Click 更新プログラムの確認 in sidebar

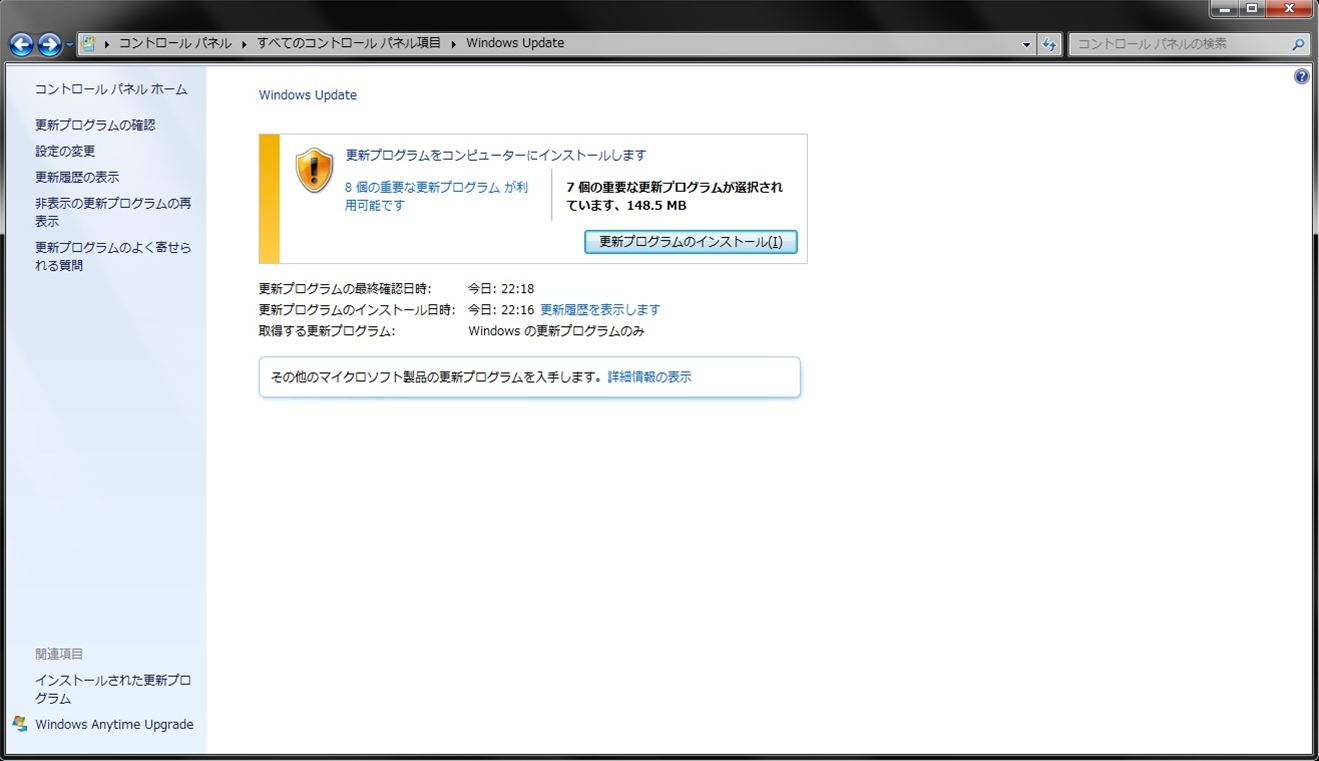[x=95, y=125]
